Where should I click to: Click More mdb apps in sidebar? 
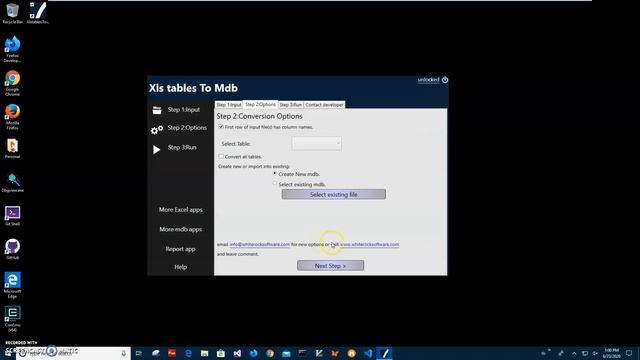click(x=180, y=229)
